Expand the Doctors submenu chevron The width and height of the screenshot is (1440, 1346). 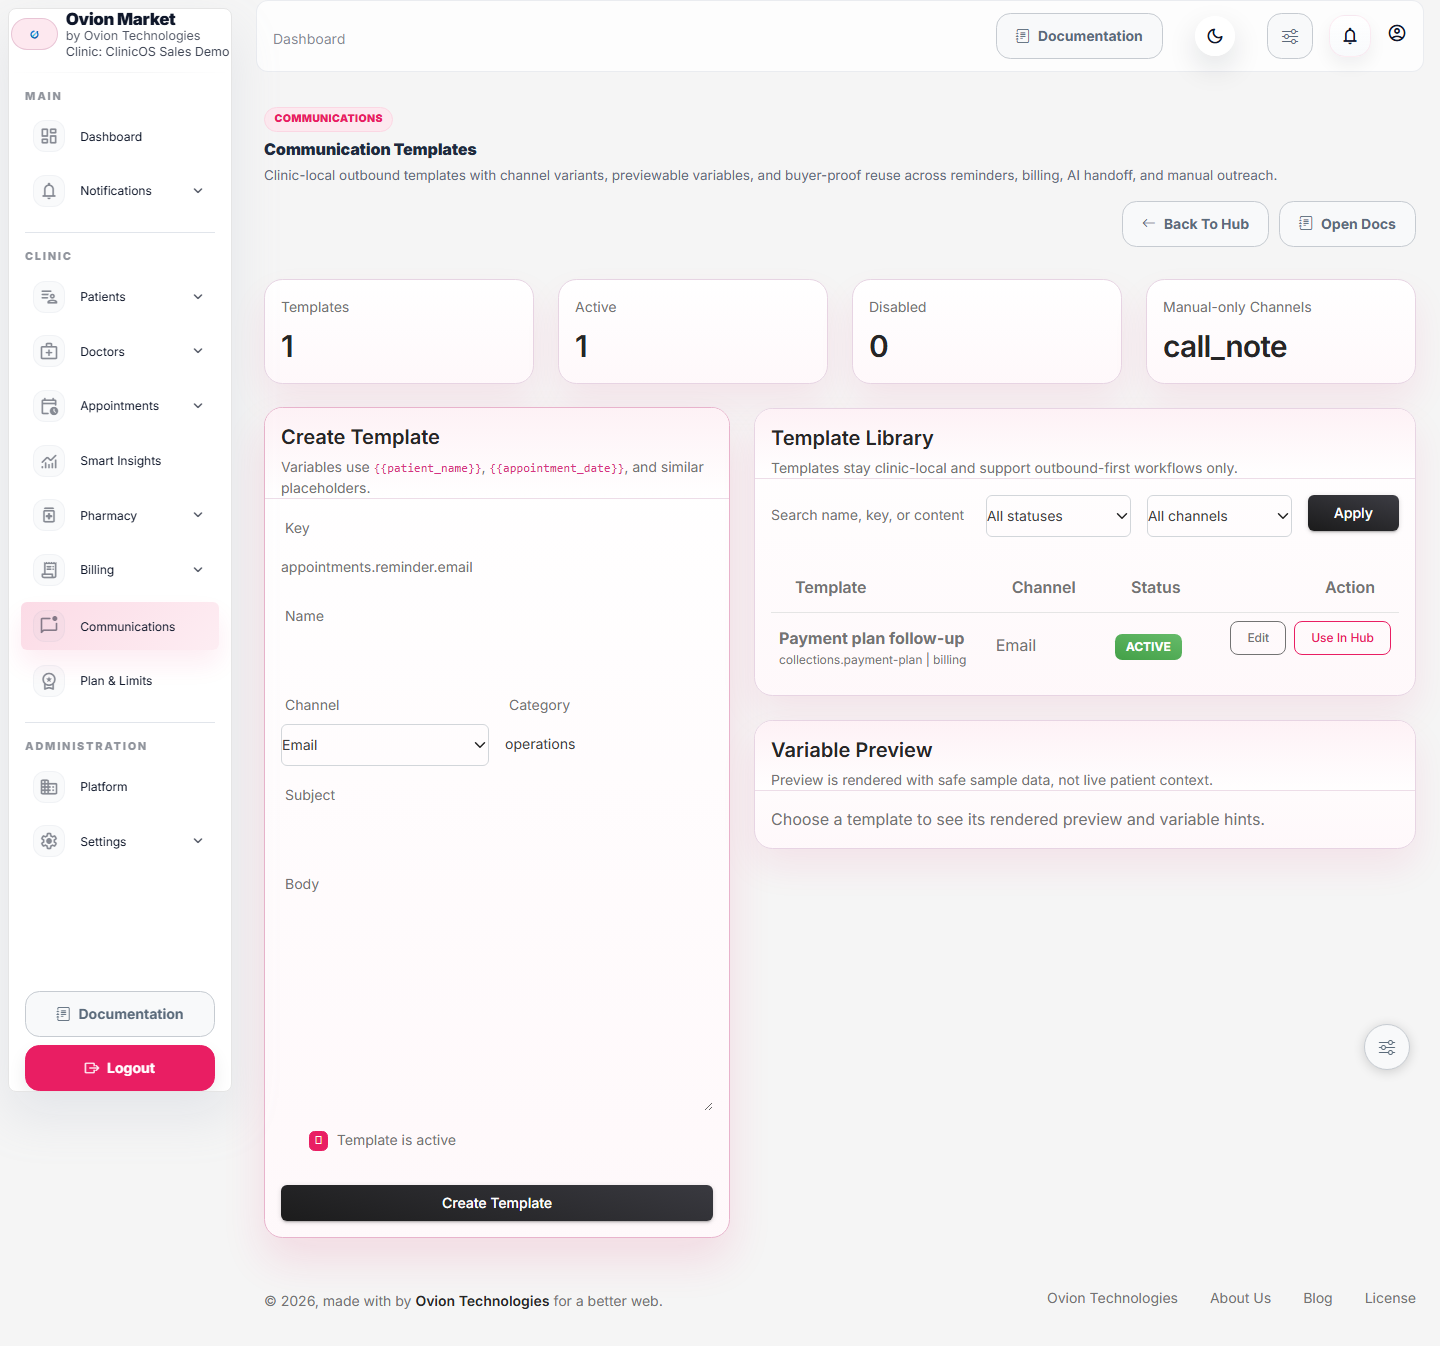198,351
